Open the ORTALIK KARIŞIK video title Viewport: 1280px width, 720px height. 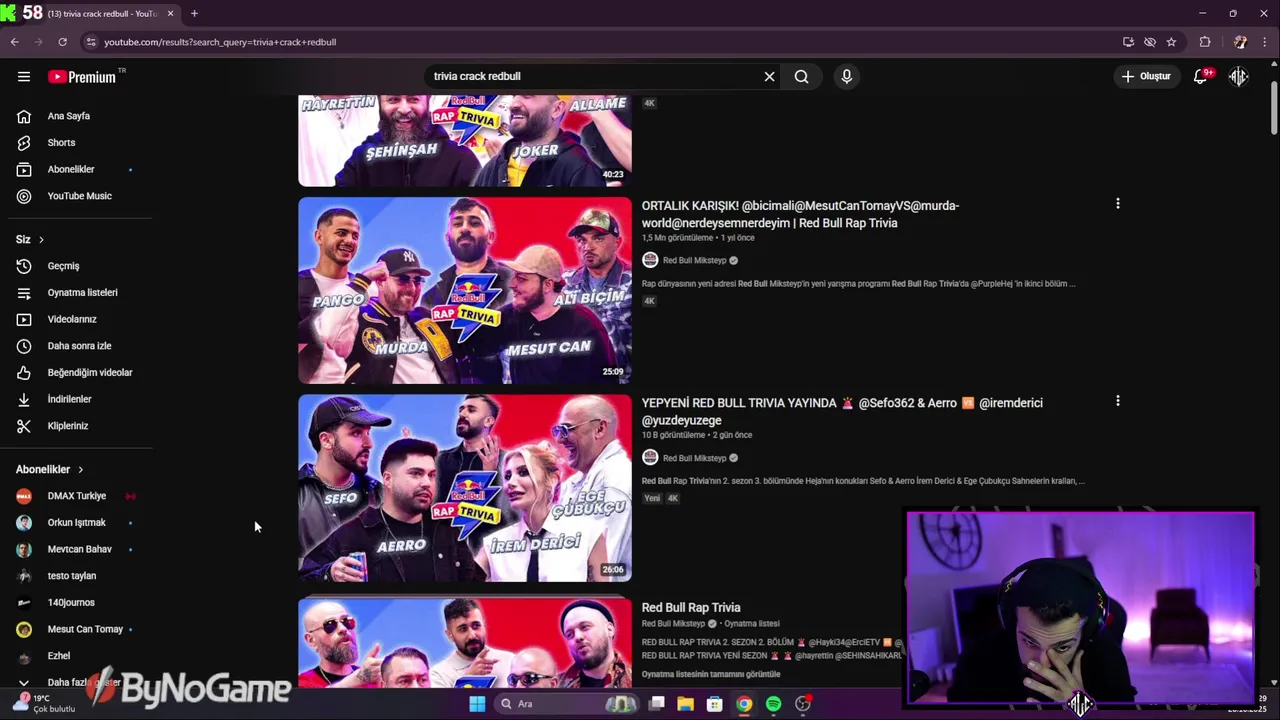[x=800, y=214]
